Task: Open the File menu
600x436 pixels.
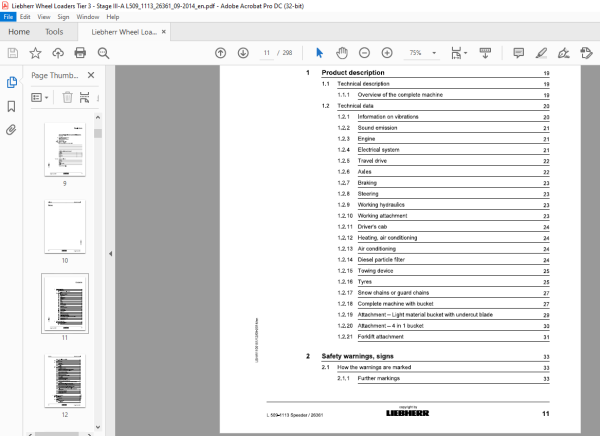Action: coord(8,17)
